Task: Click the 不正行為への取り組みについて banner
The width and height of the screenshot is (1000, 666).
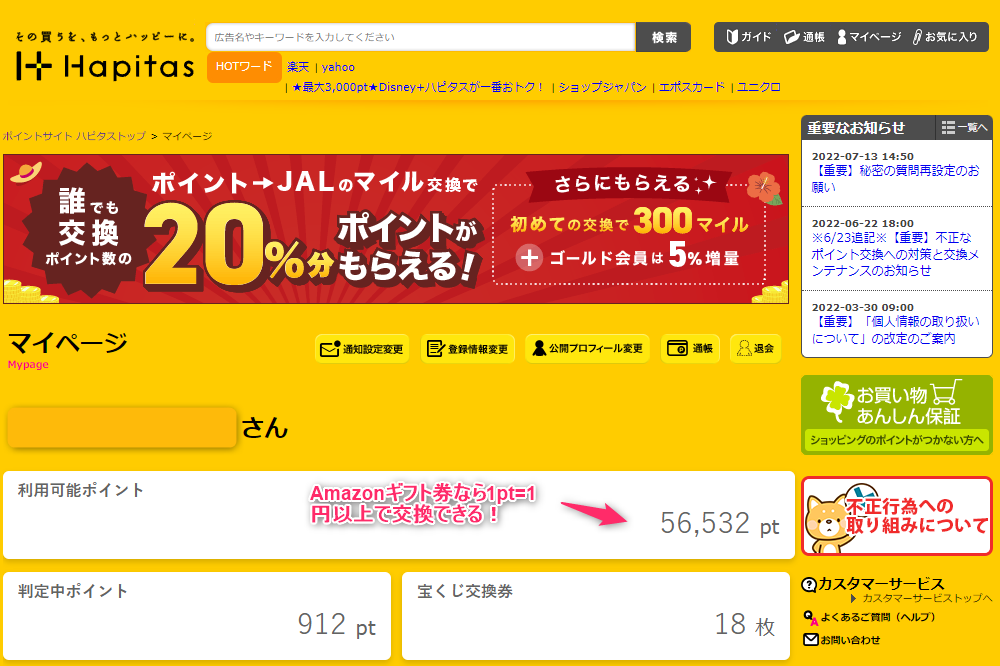Action: coord(897,516)
